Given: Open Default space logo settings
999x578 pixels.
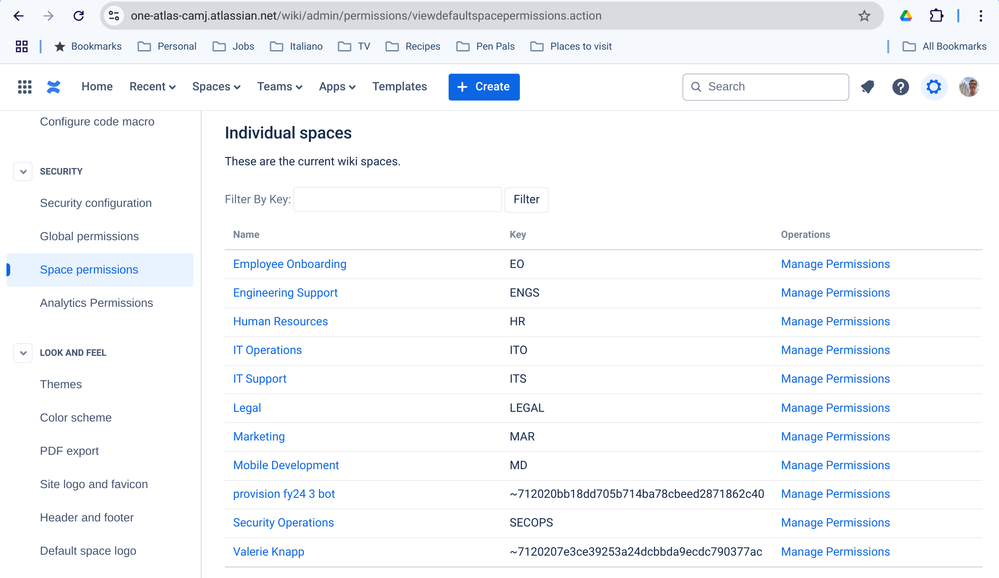Looking at the screenshot, I should 88,551.
